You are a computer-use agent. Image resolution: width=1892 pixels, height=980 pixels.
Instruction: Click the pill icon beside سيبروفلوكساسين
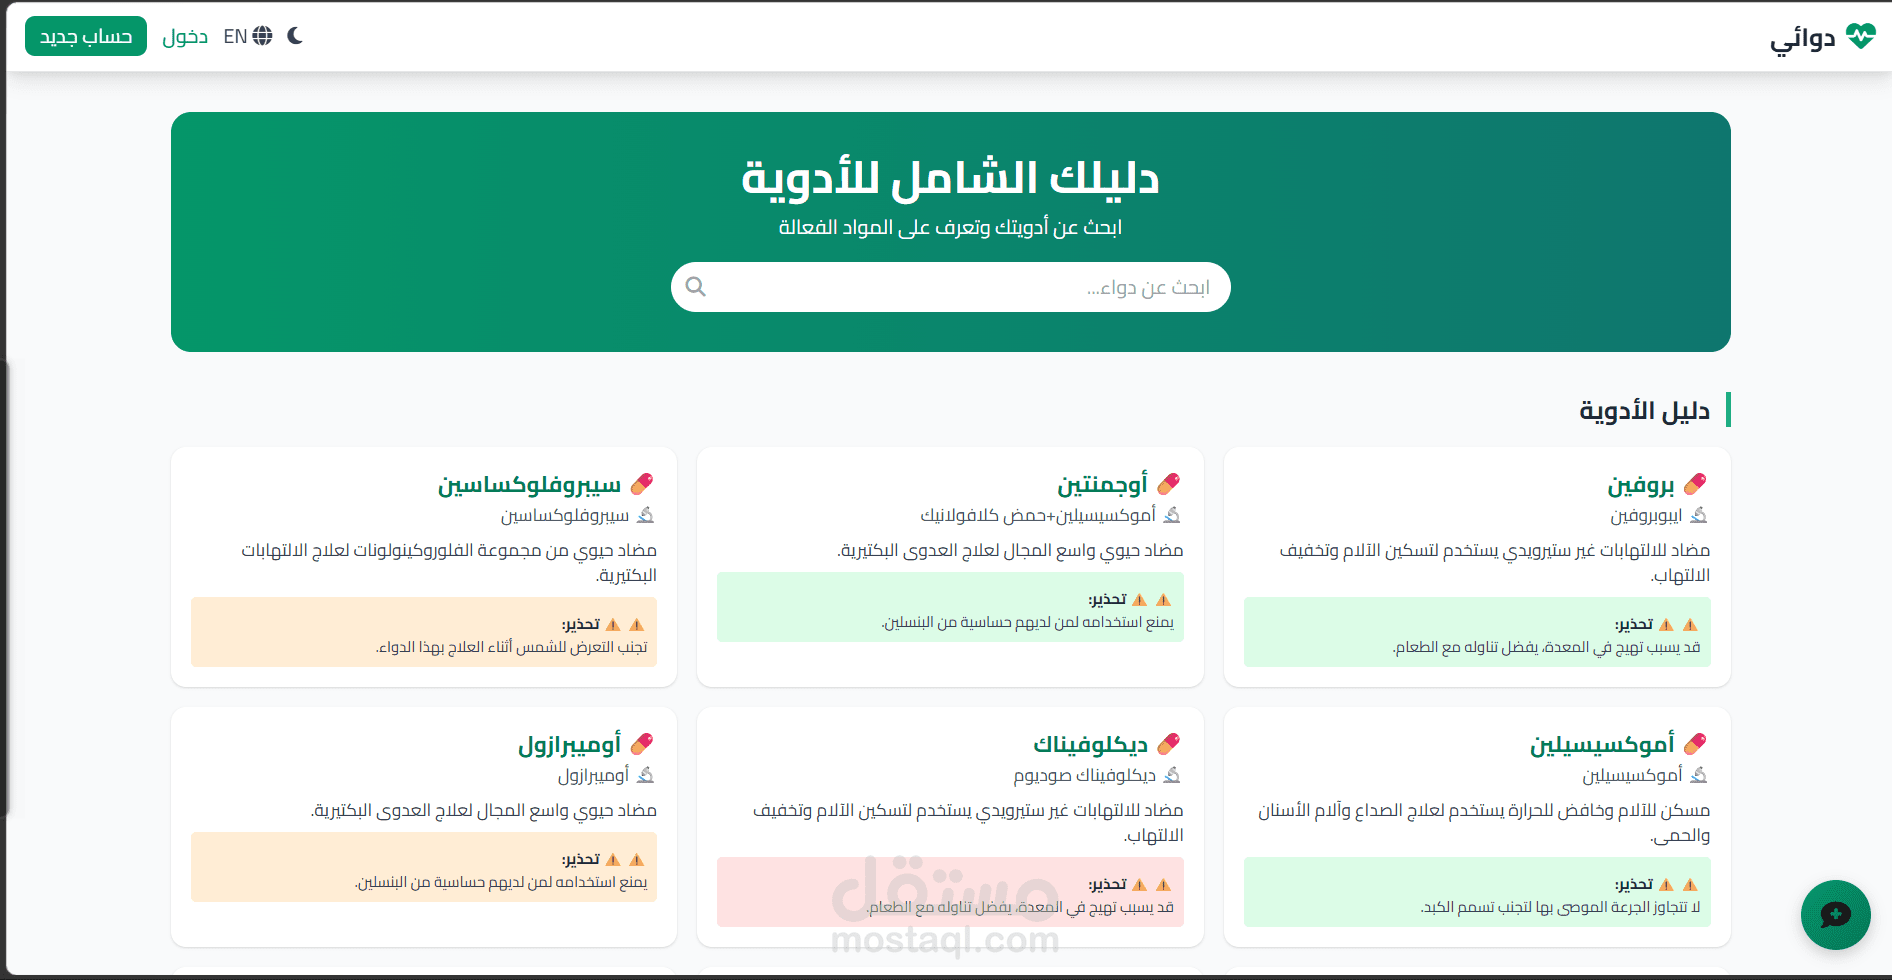tap(642, 484)
